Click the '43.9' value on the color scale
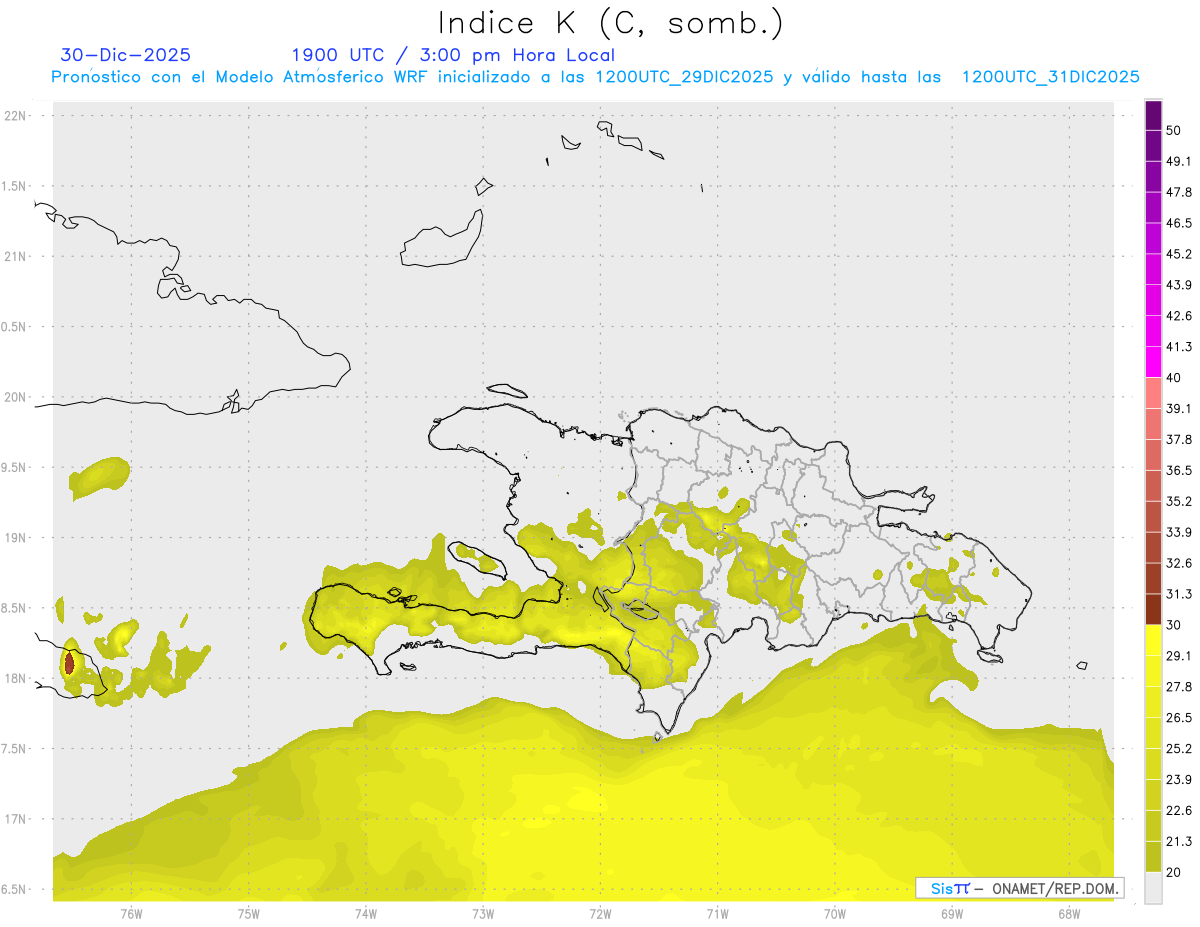Screen dimensions: 1200x927 1179,285
